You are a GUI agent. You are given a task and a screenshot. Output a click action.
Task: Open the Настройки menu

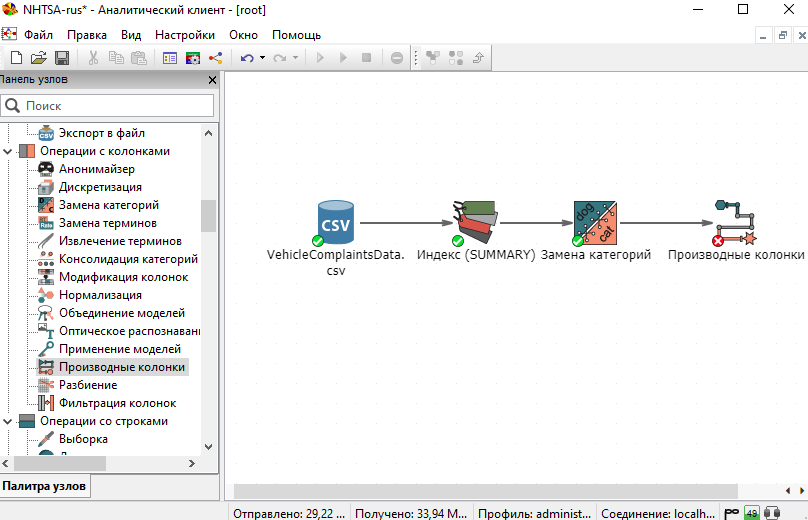pos(184,34)
